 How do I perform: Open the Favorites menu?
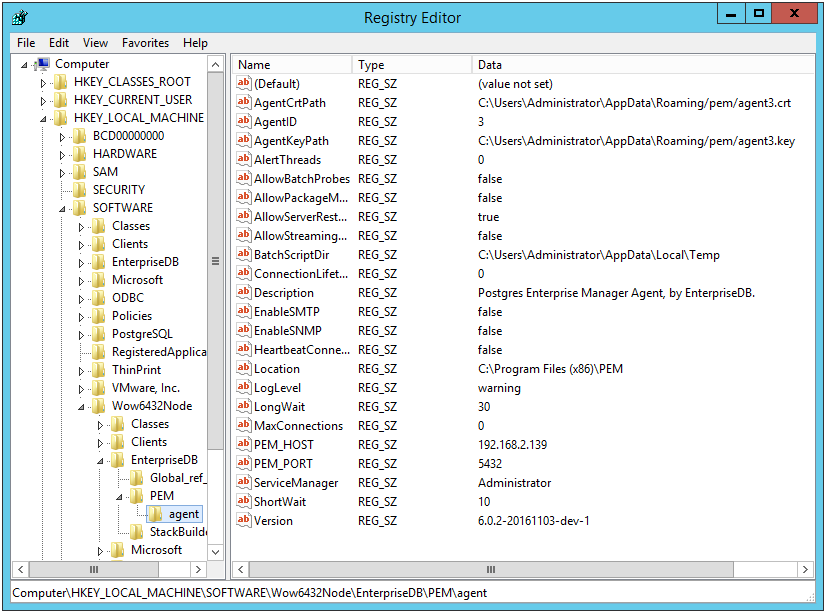[x=146, y=43]
